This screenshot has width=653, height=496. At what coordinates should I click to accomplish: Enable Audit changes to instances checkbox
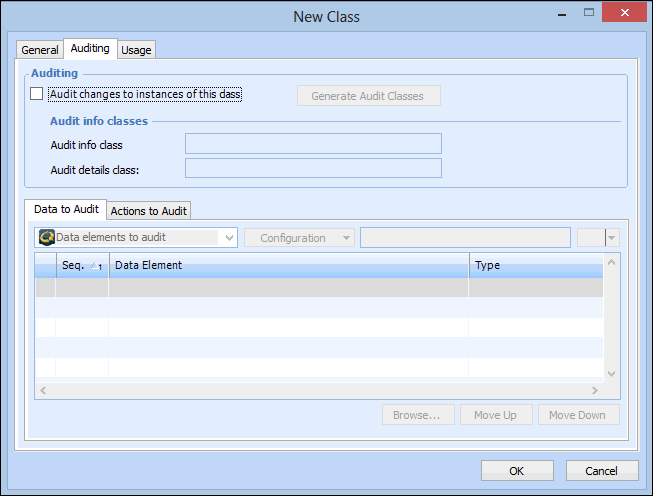pos(37,94)
